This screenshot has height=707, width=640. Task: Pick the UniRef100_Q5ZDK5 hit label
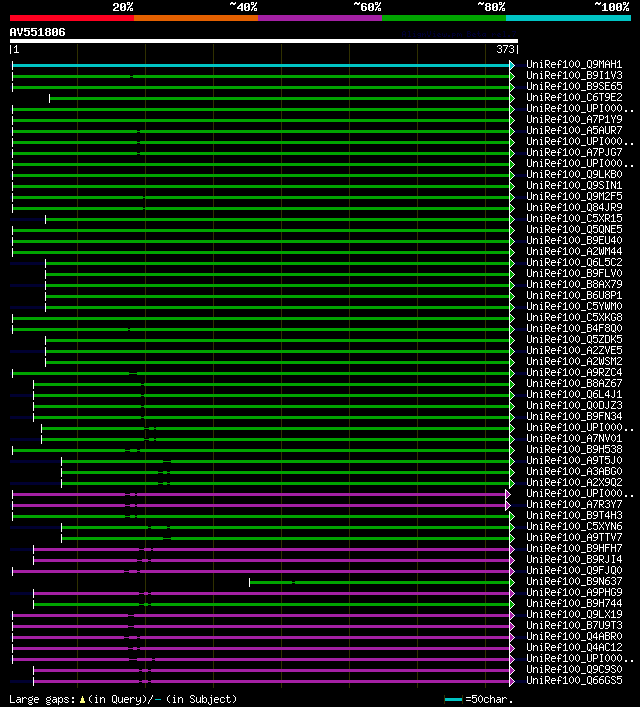[x=574, y=340]
